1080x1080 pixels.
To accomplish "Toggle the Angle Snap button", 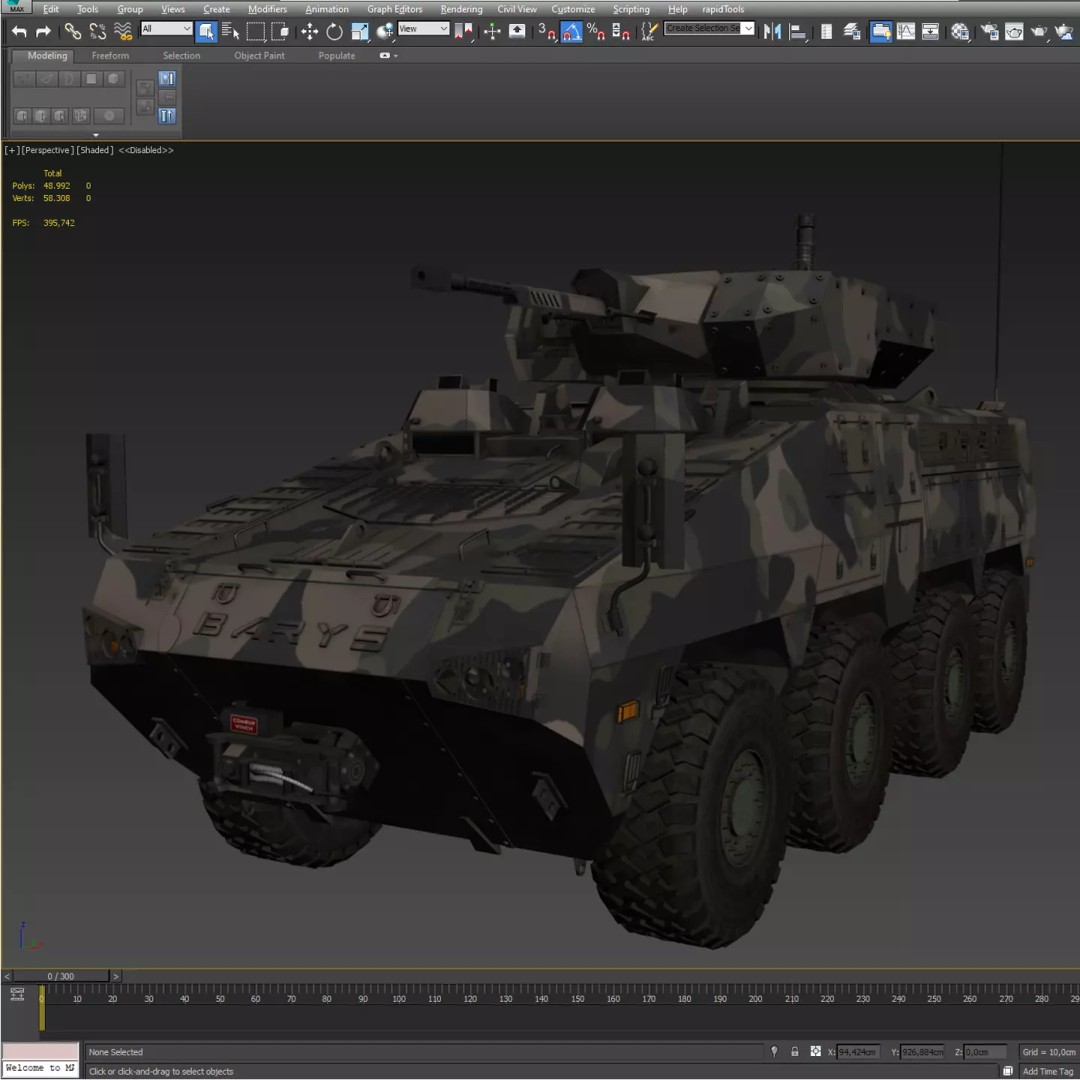I will pyautogui.click(x=571, y=32).
